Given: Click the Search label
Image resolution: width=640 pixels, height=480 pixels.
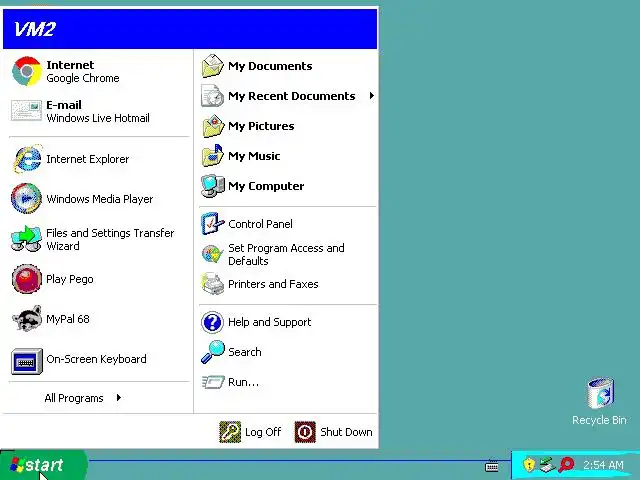Looking at the screenshot, I should tap(244, 352).
